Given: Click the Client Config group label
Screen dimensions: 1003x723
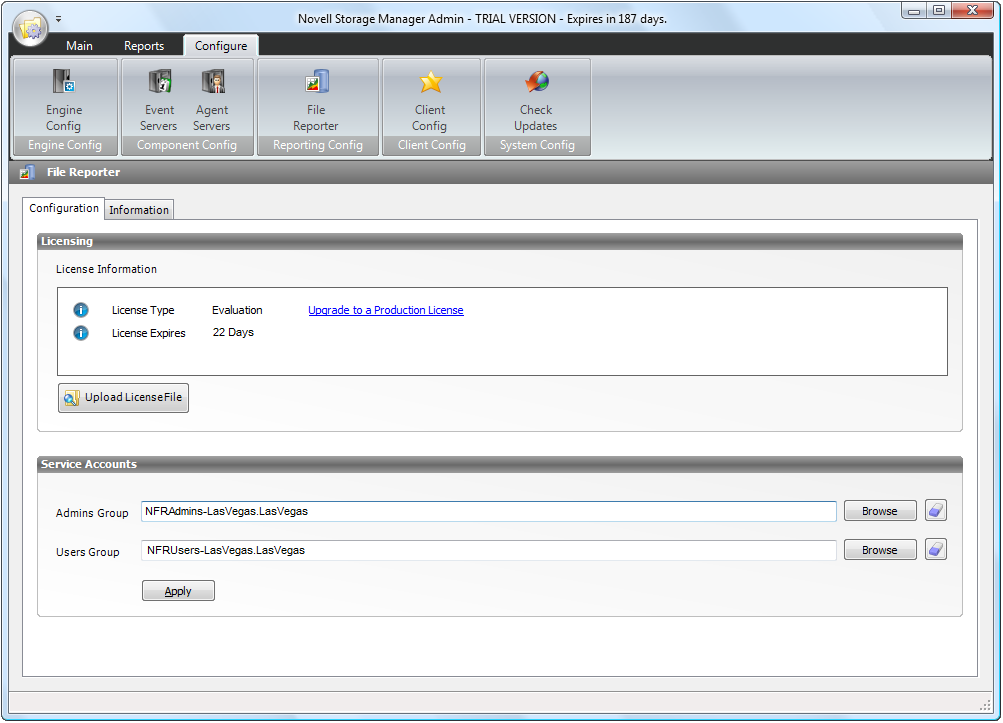Looking at the screenshot, I should point(432,145).
